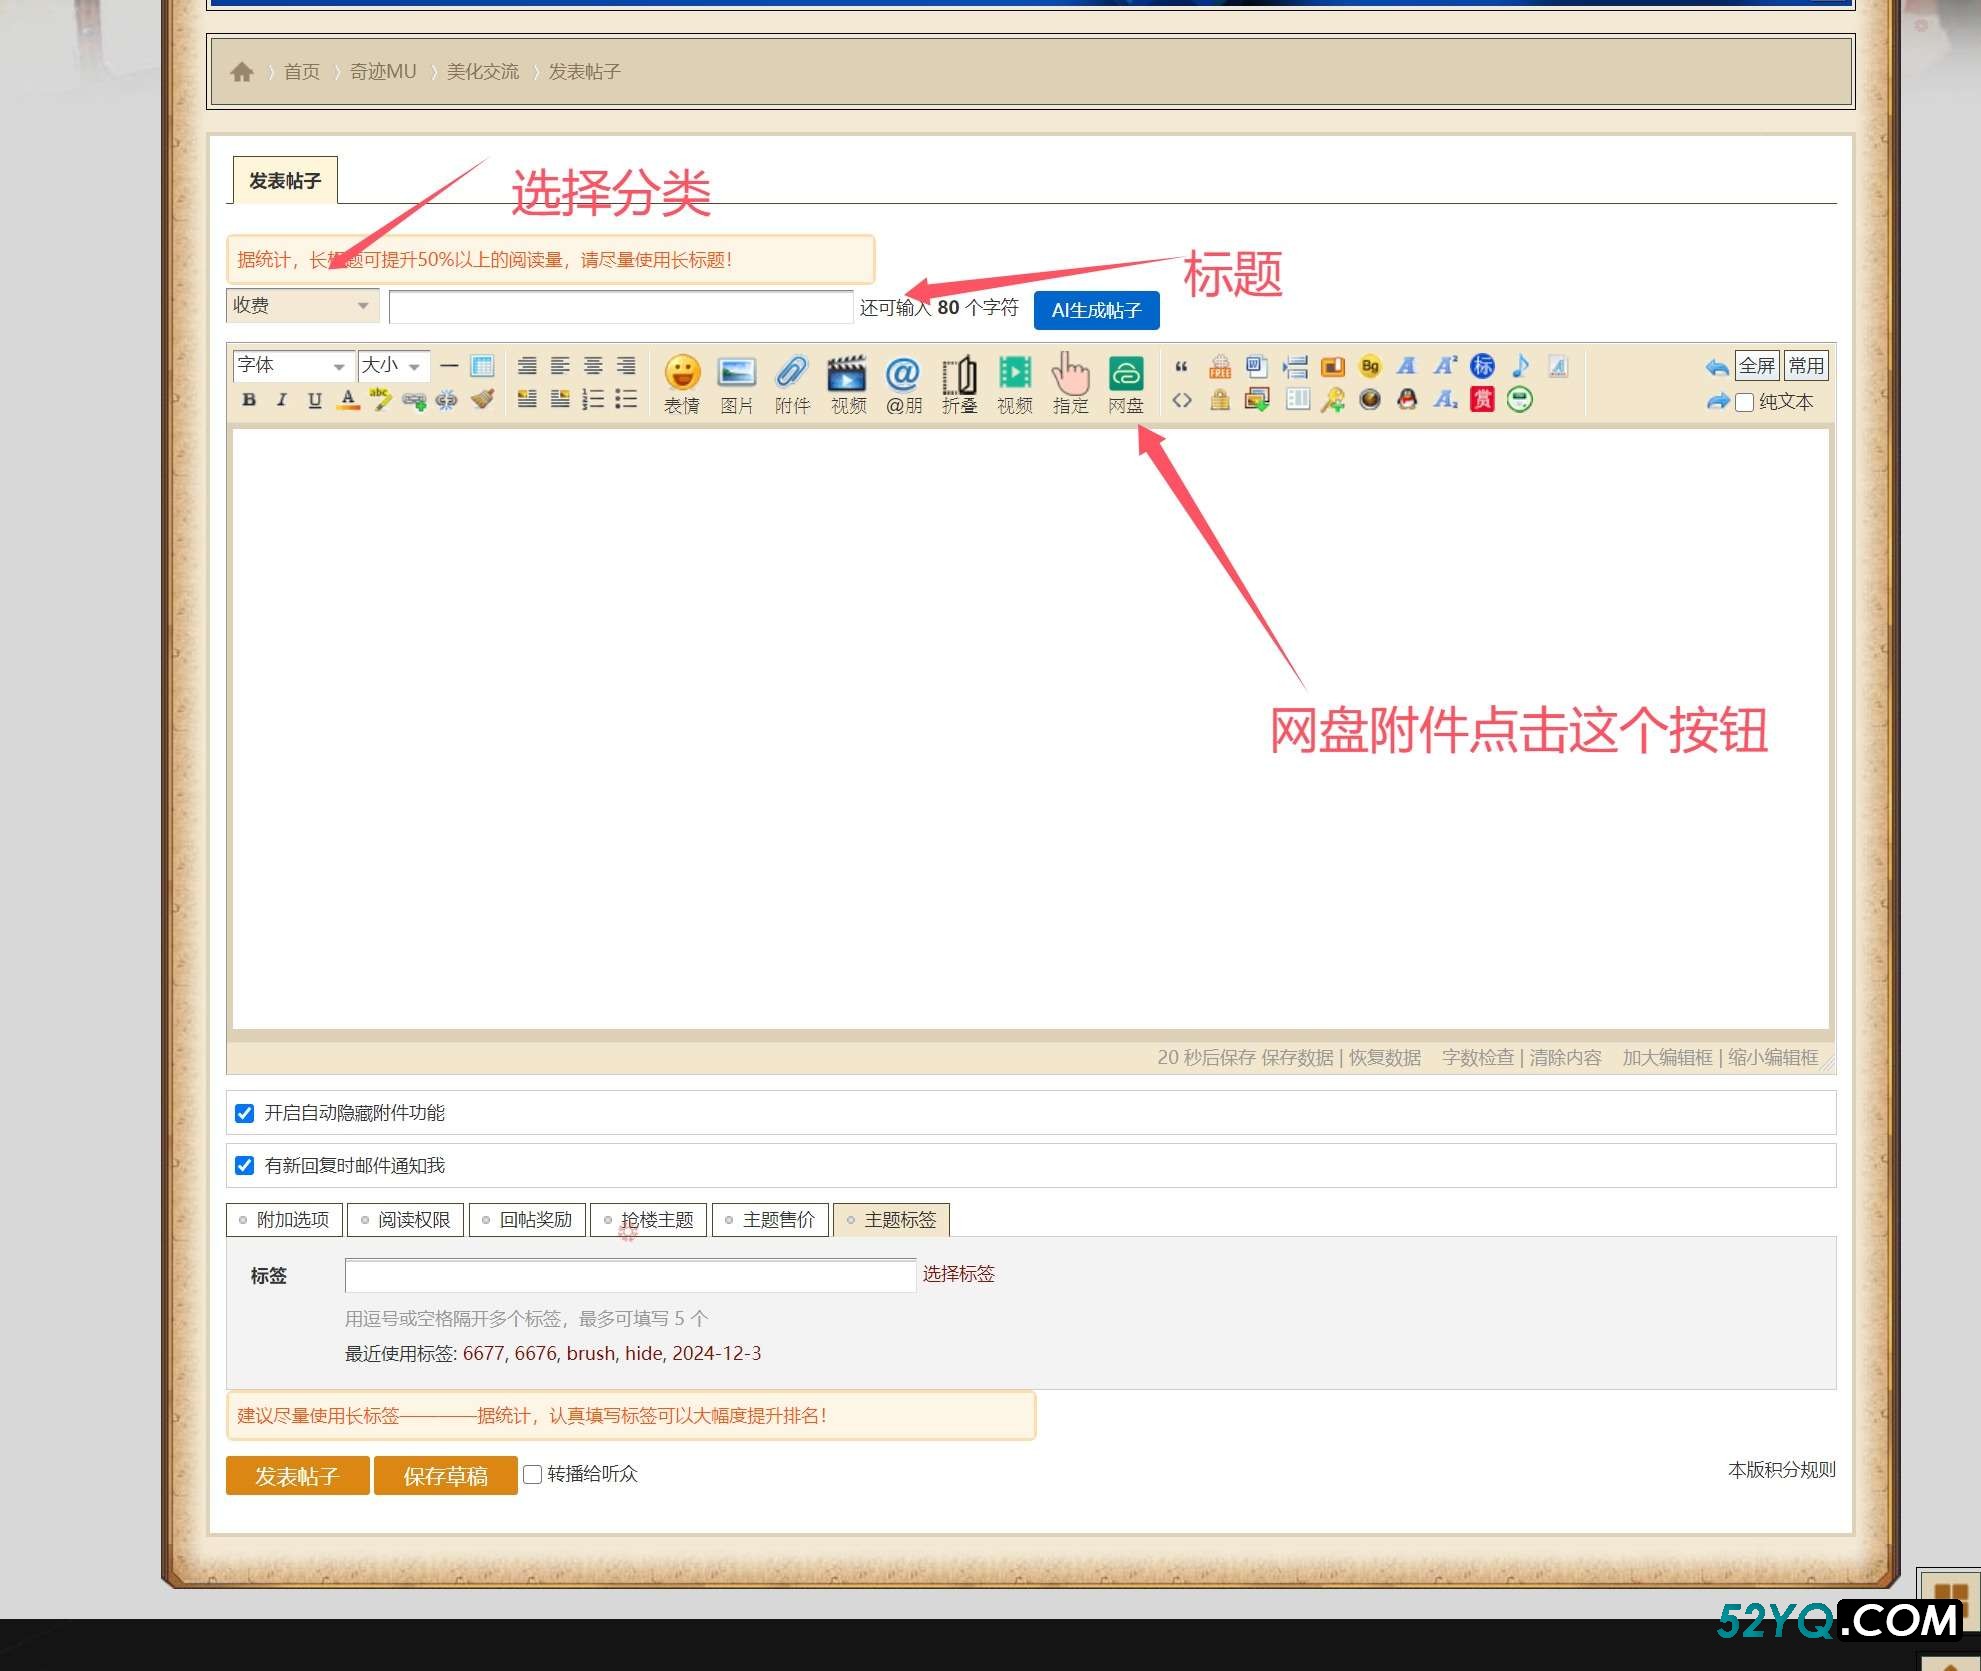Click the 保存草稿 save draft button
Screen dimensions: 1981x1671
[x=445, y=1475]
